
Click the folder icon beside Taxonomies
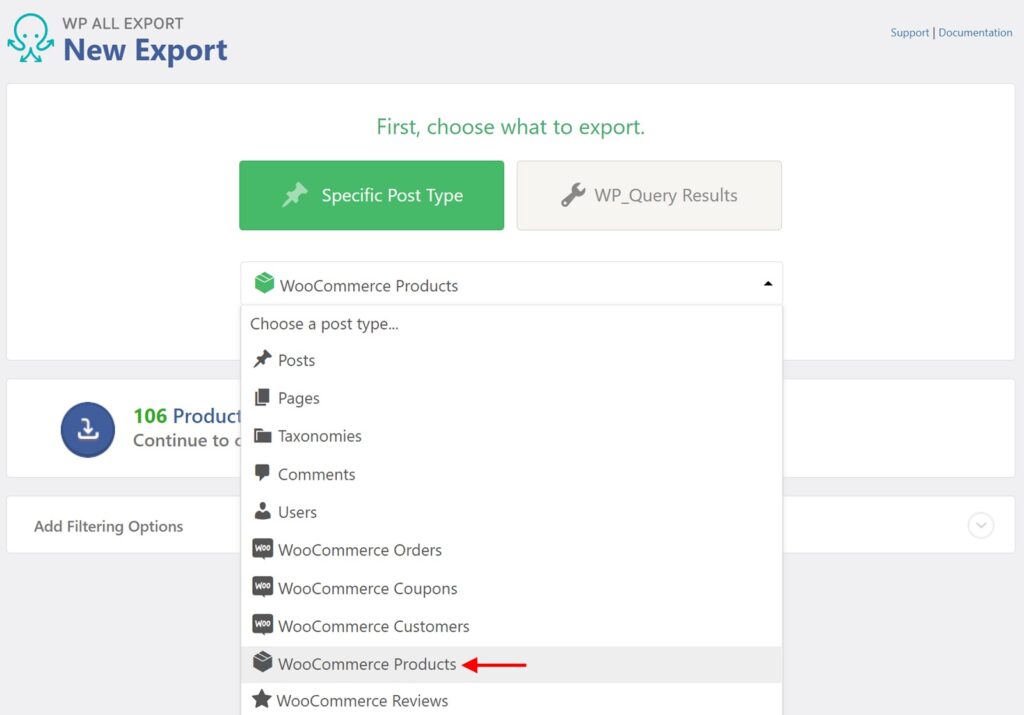[263, 436]
